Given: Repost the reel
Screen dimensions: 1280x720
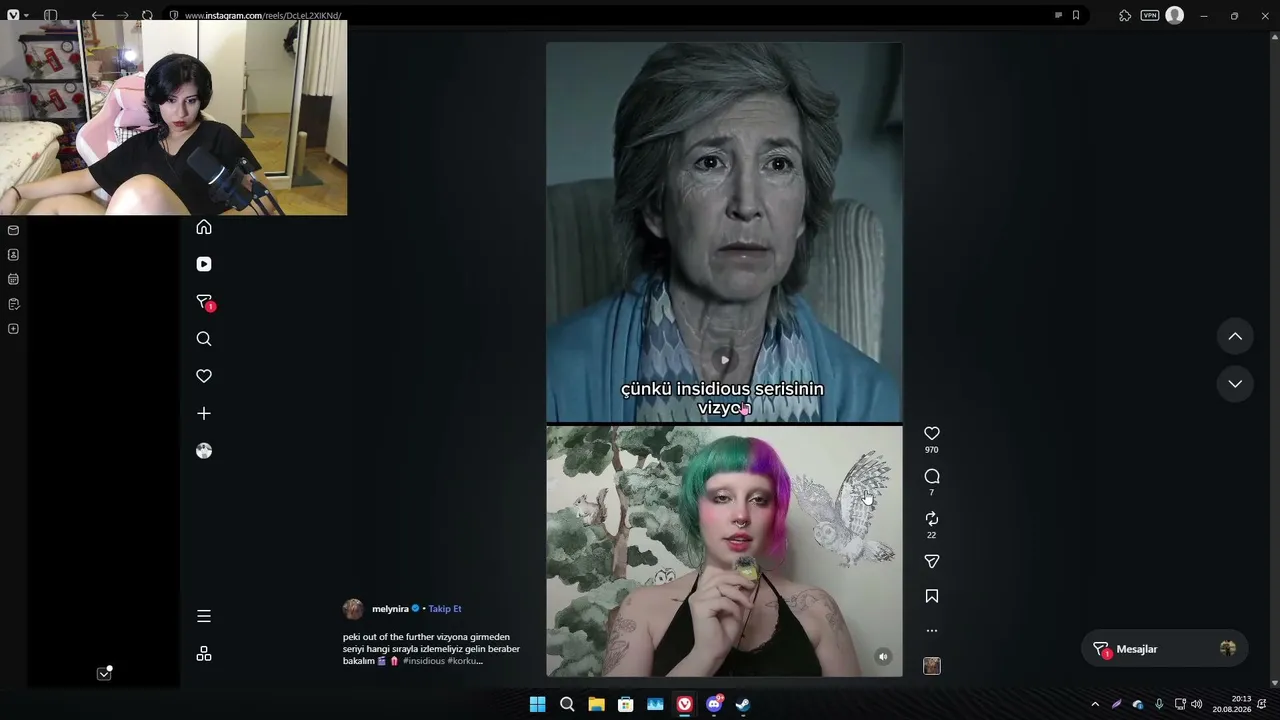Looking at the screenshot, I should [932, 519].
